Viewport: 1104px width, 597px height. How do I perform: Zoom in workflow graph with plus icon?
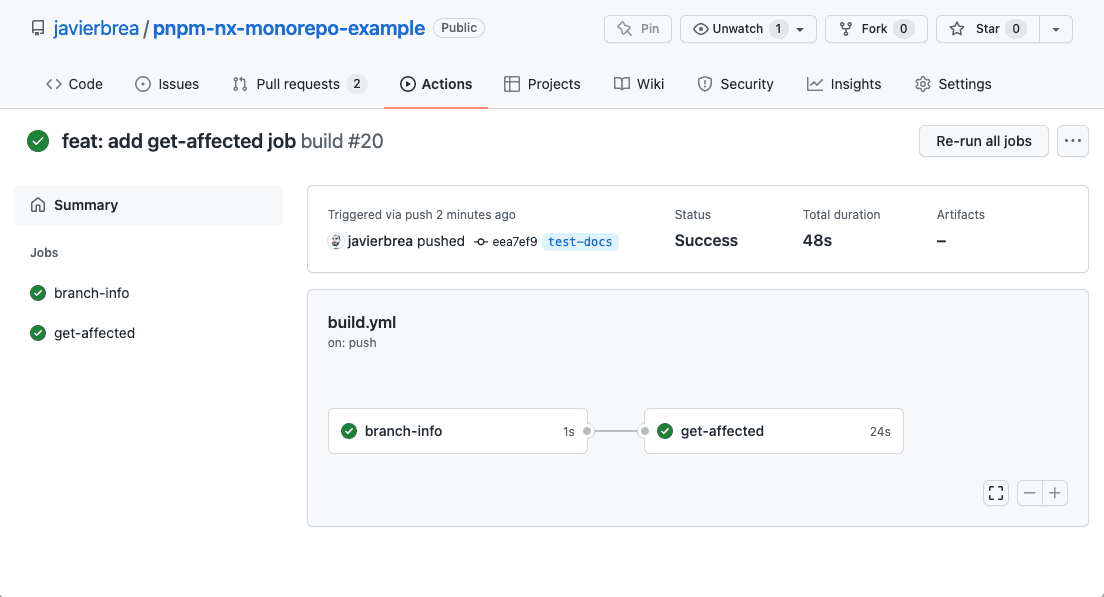pyautogui.click(x=1055, y=493)
